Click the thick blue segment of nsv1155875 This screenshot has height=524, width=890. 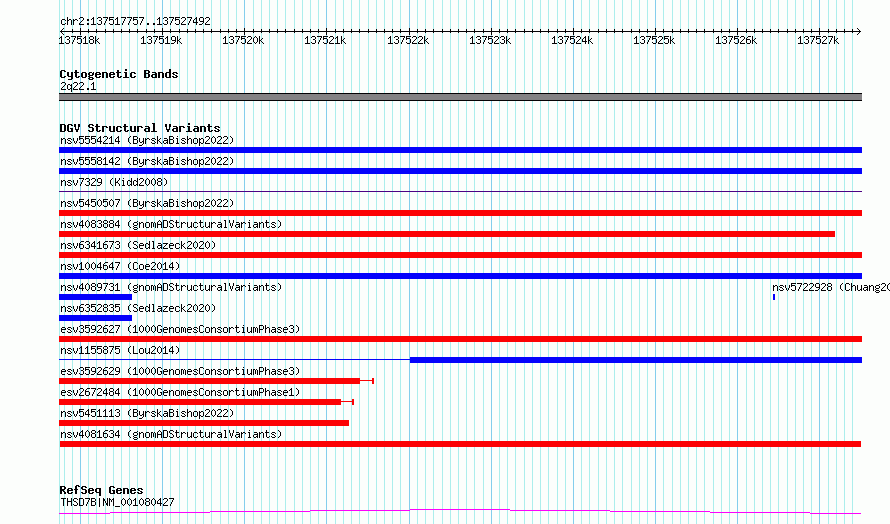pos(636,360)
